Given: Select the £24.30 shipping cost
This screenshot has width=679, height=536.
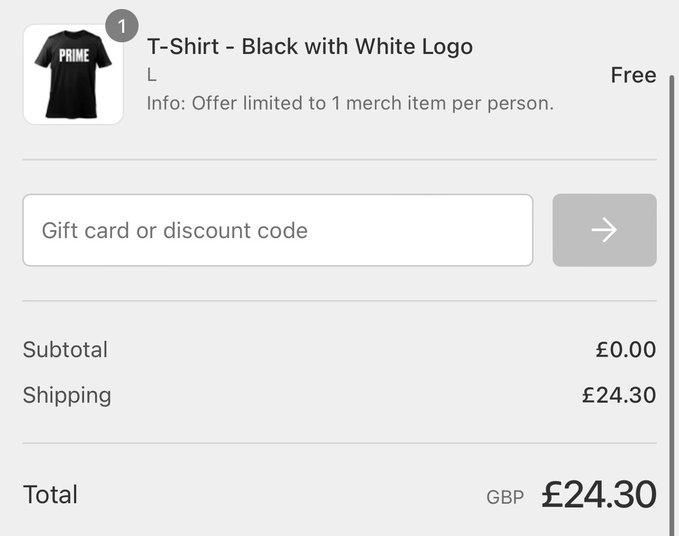Looking at the screenshot, I should pos(619,395).
